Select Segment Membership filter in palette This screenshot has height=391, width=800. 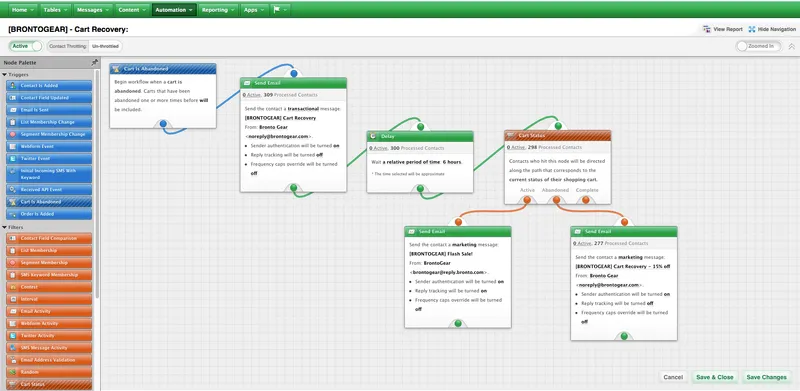[49, 262]
